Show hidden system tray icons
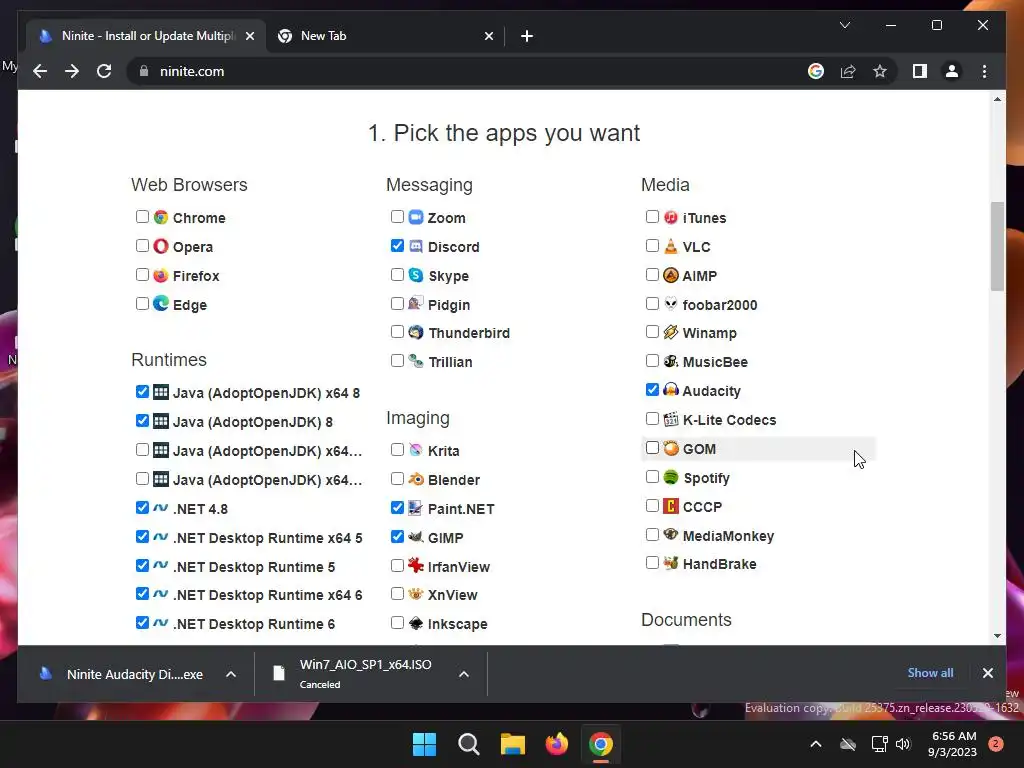Image resolution: width=1024 pixels, height=768 pixels. tap(816, 744)
